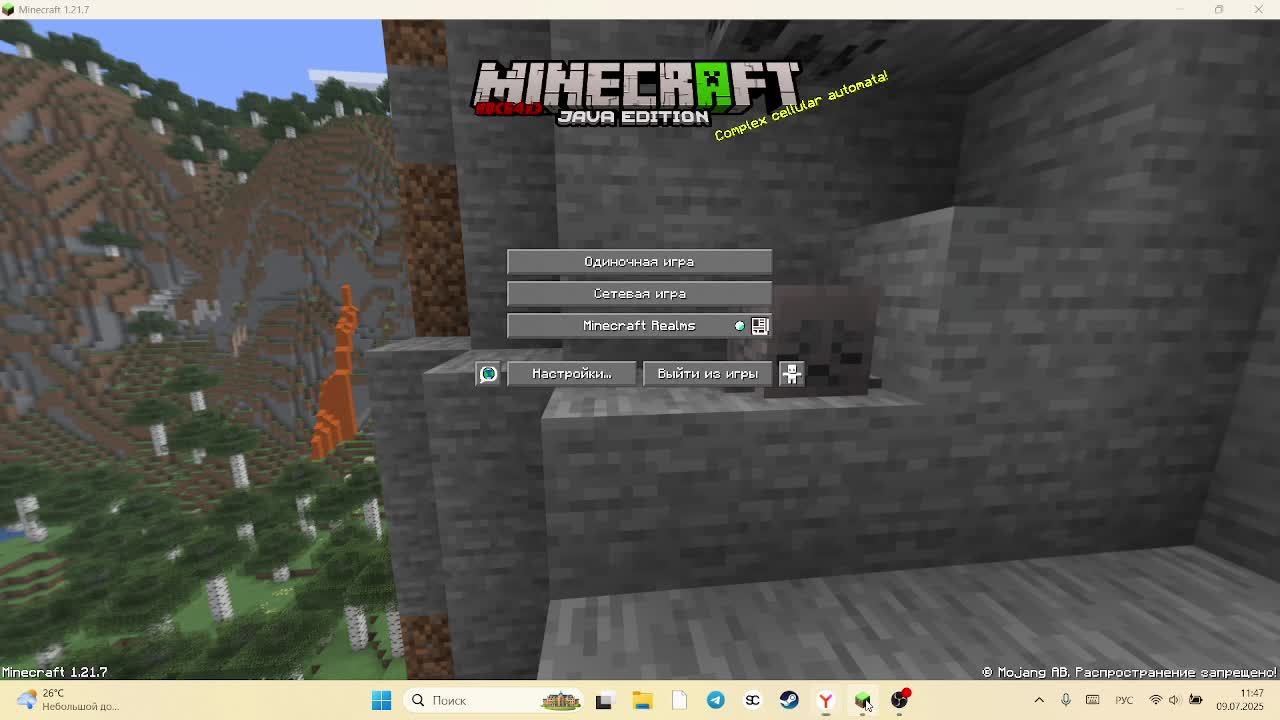This screenshot has width=1280, height=720.
Task: Click the microphone tray icon
Action: 1066,700
